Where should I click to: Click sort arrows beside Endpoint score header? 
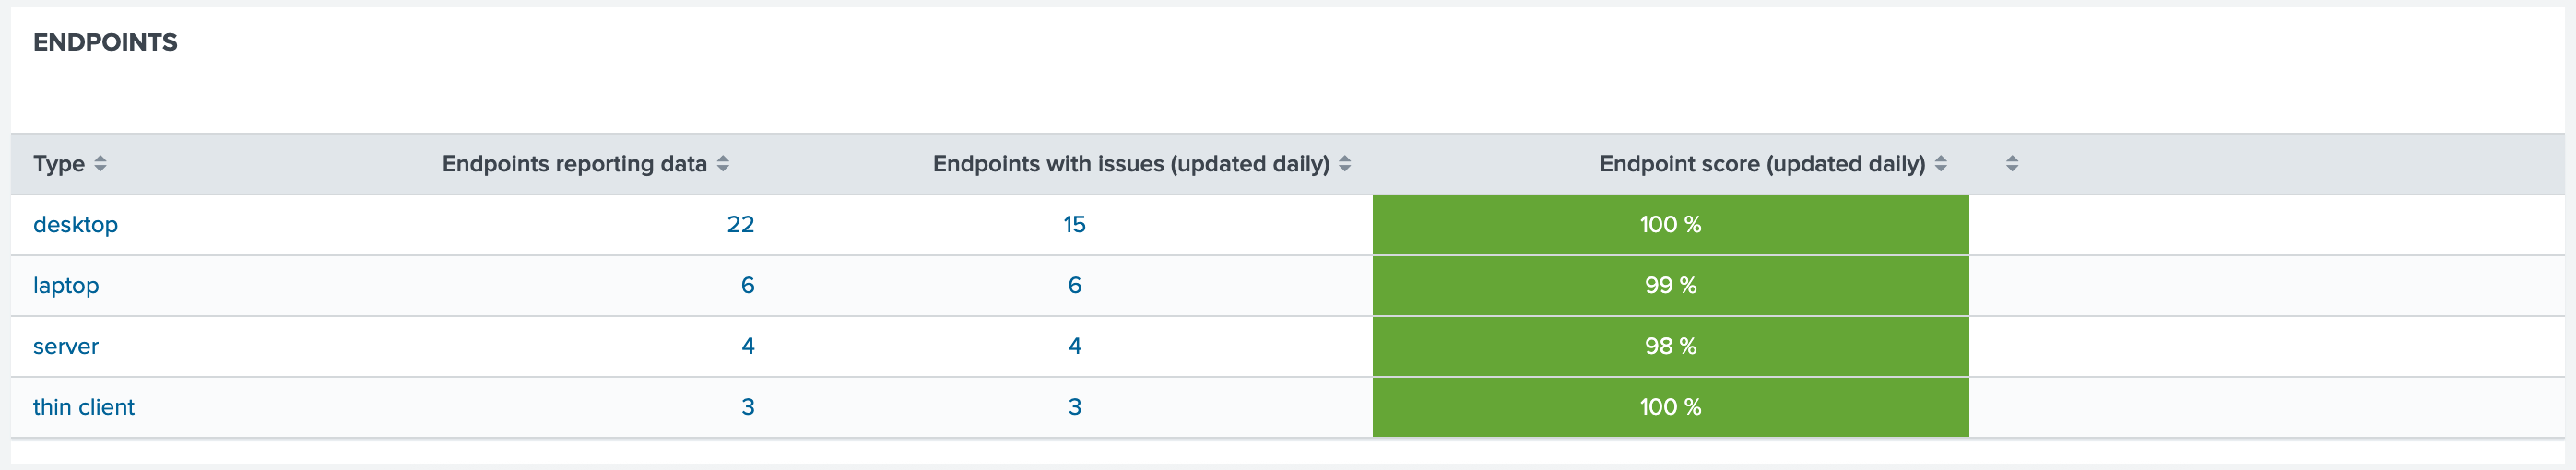coord(1941,164)
